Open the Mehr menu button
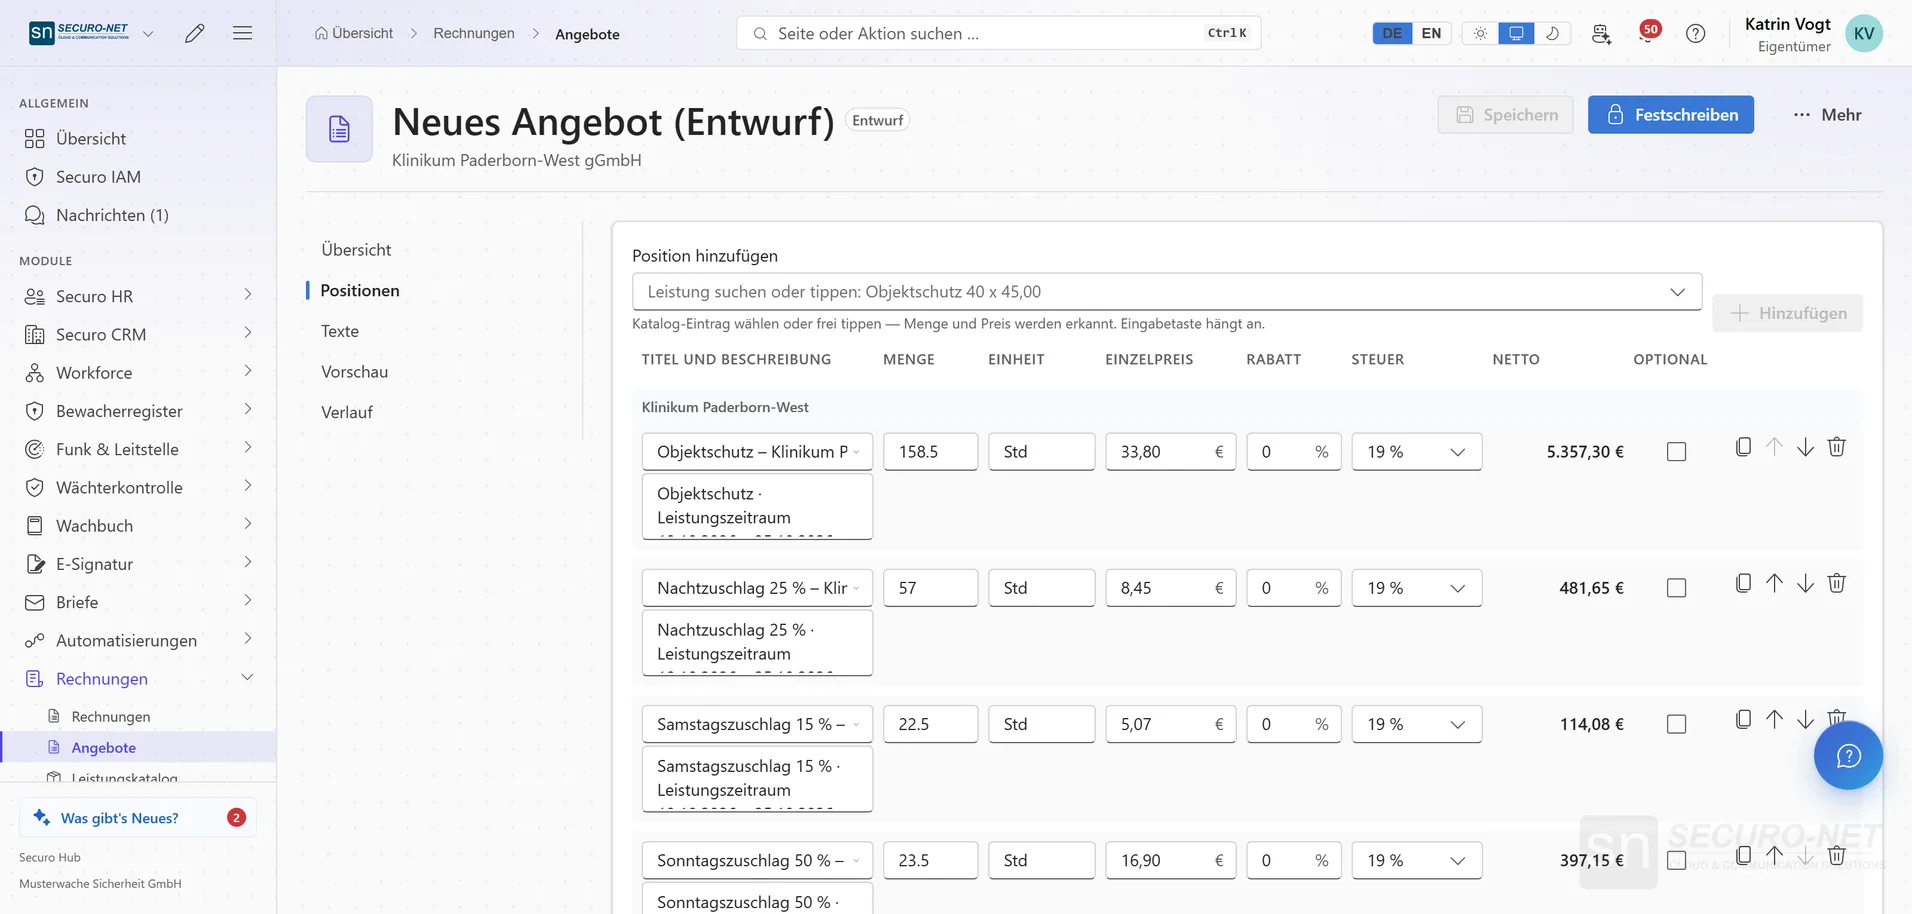This screenshot has height=914, width=1912. point(1827,115)
